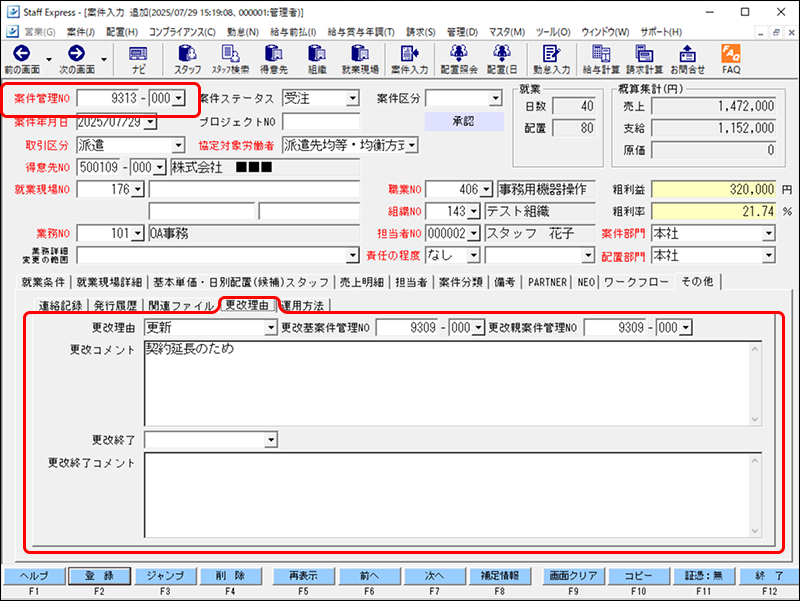The image size is (800, 601).
Task: Open the 案件(J) menu
Action: coord(81,32)
